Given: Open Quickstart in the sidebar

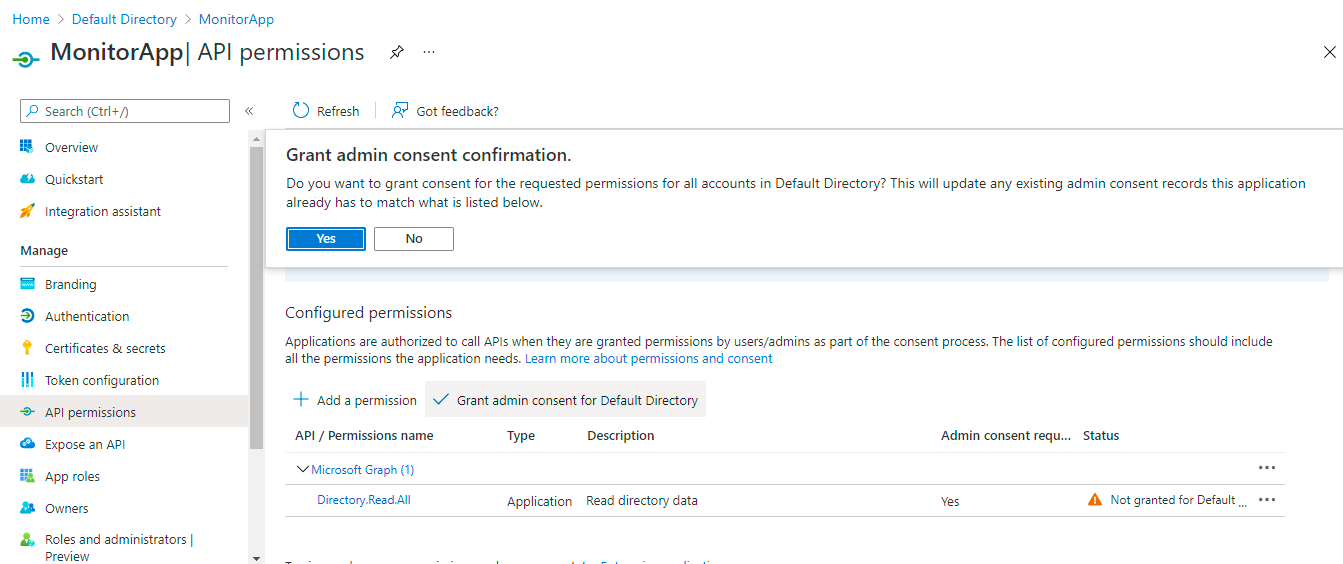Looking at the screenshot, I should pyautogui.click(x=74, y=179).
